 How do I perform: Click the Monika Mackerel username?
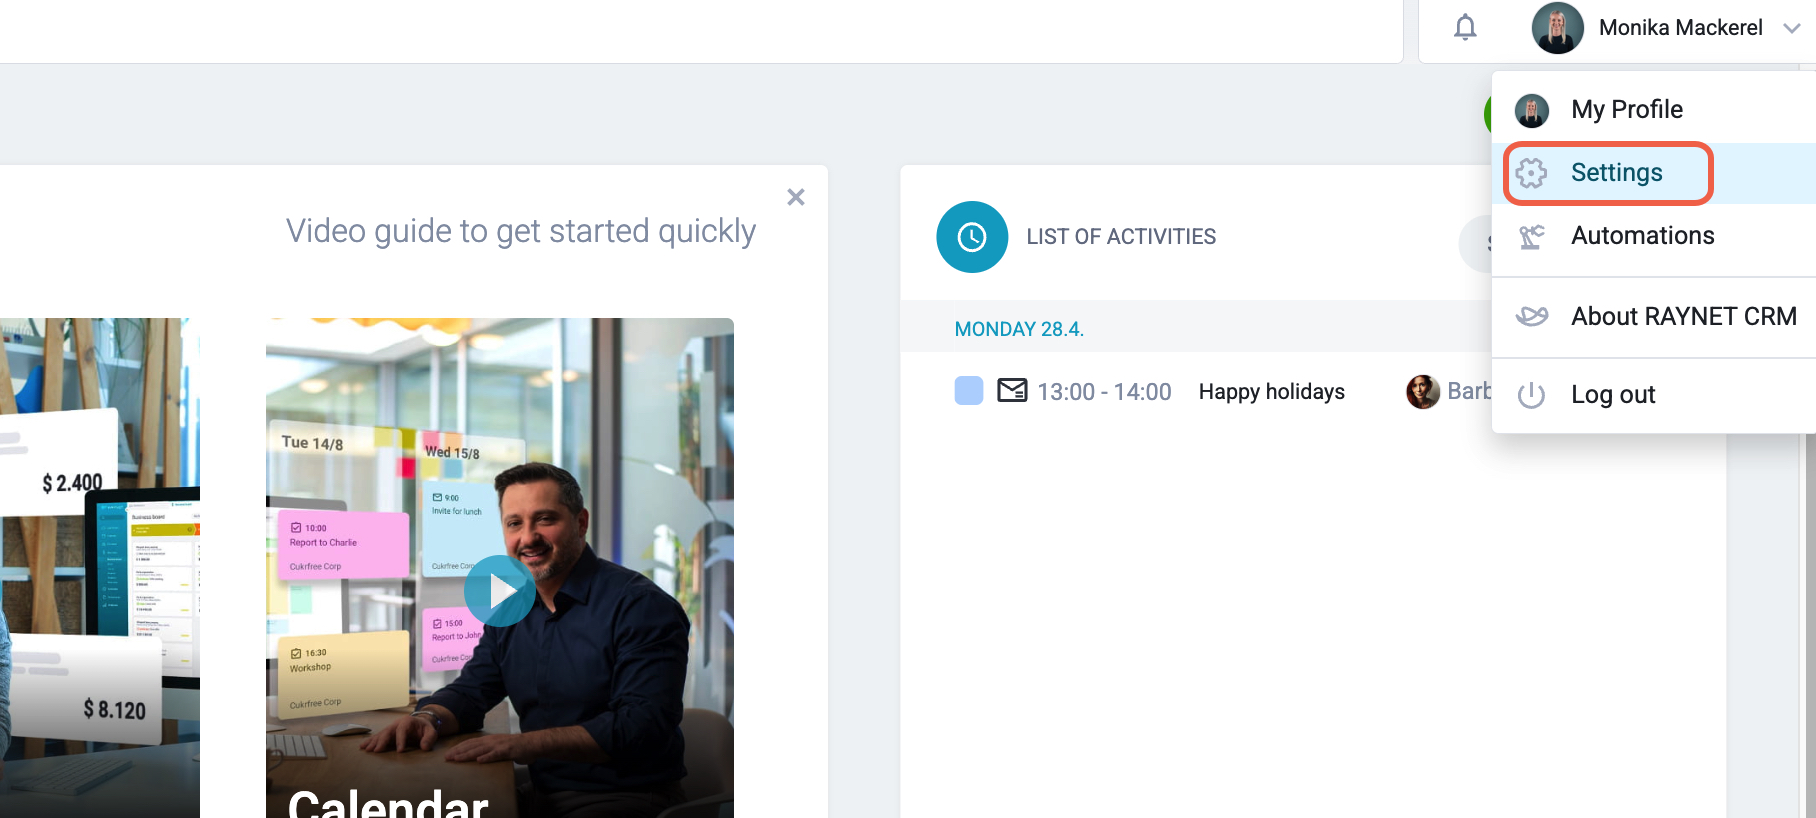point(1680,28)
